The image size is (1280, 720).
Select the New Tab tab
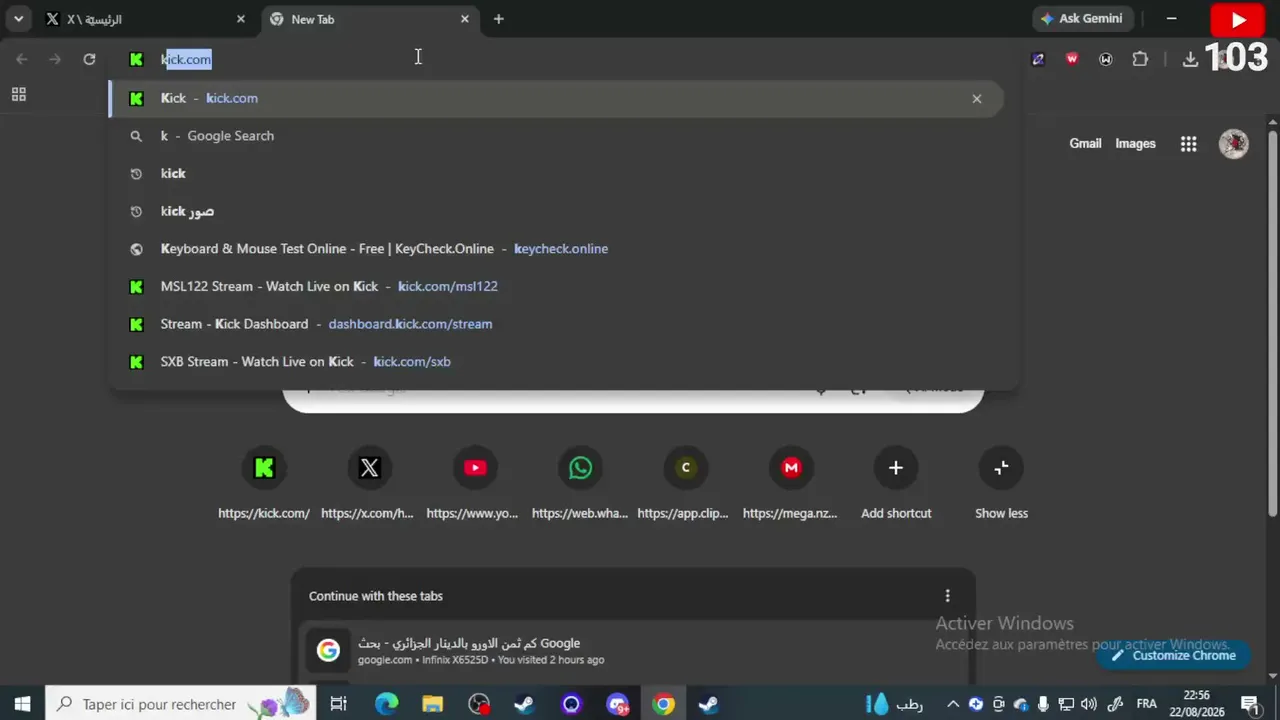[x=369, y=19]
